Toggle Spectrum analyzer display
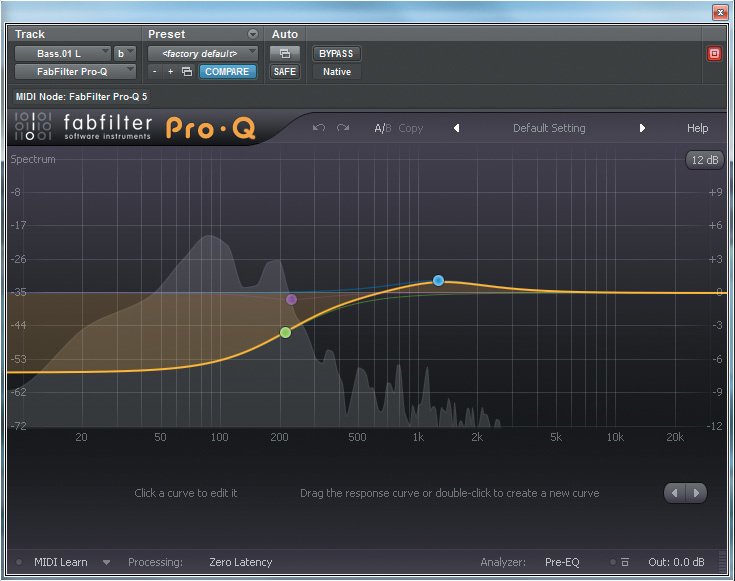Viewport: 735px width, 581px height. point(33,159)
